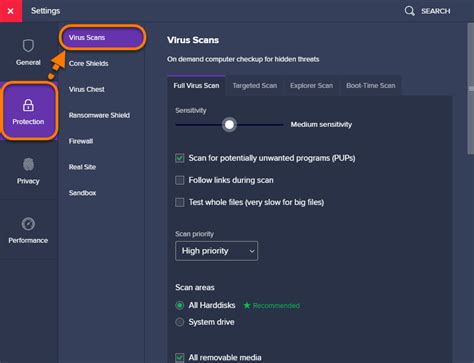Switch to Full Virus Scan tab

196,86
